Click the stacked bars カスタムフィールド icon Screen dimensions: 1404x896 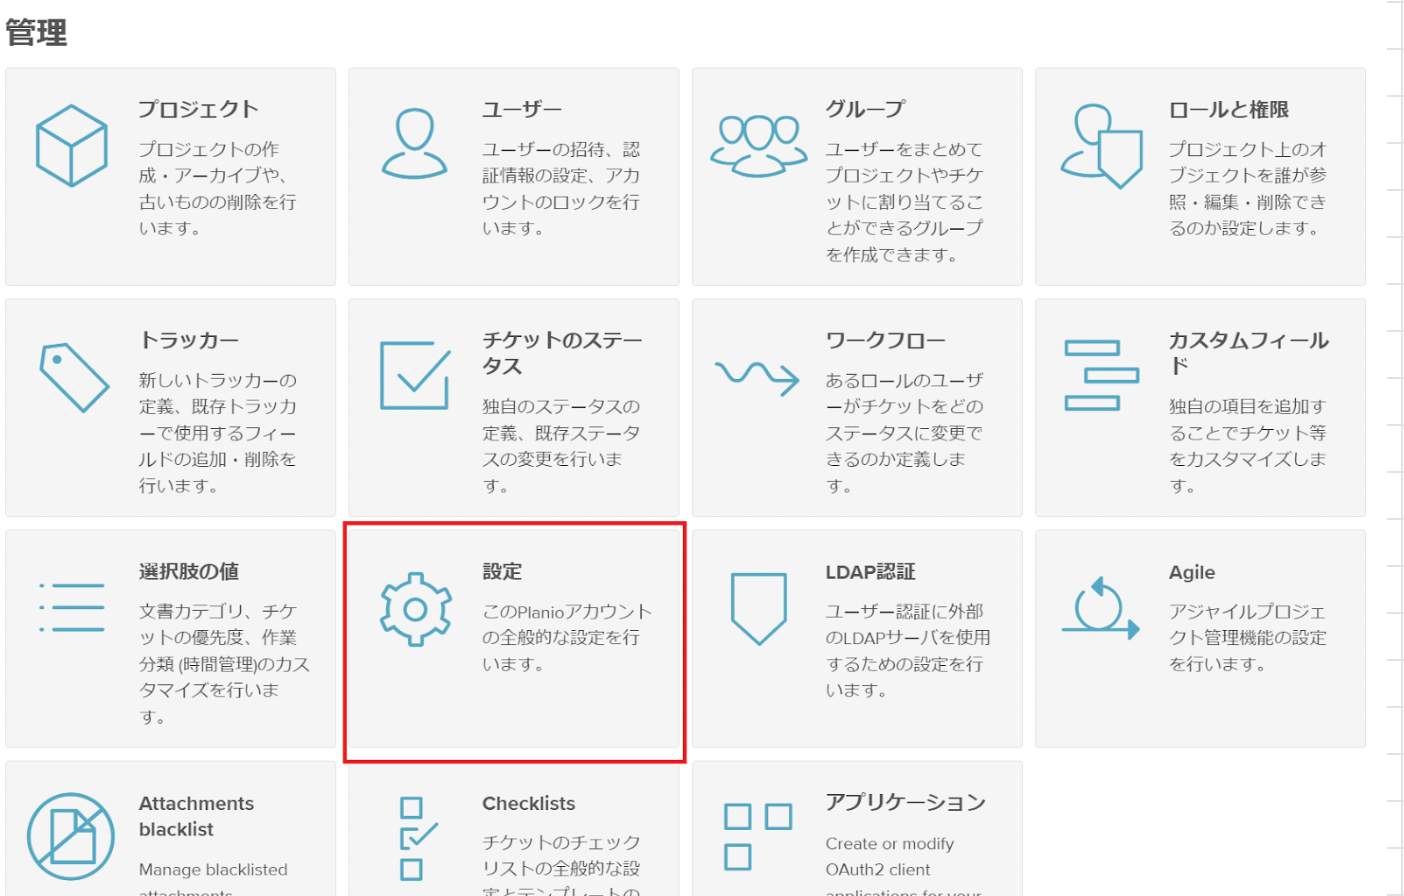coord(1101,376)
